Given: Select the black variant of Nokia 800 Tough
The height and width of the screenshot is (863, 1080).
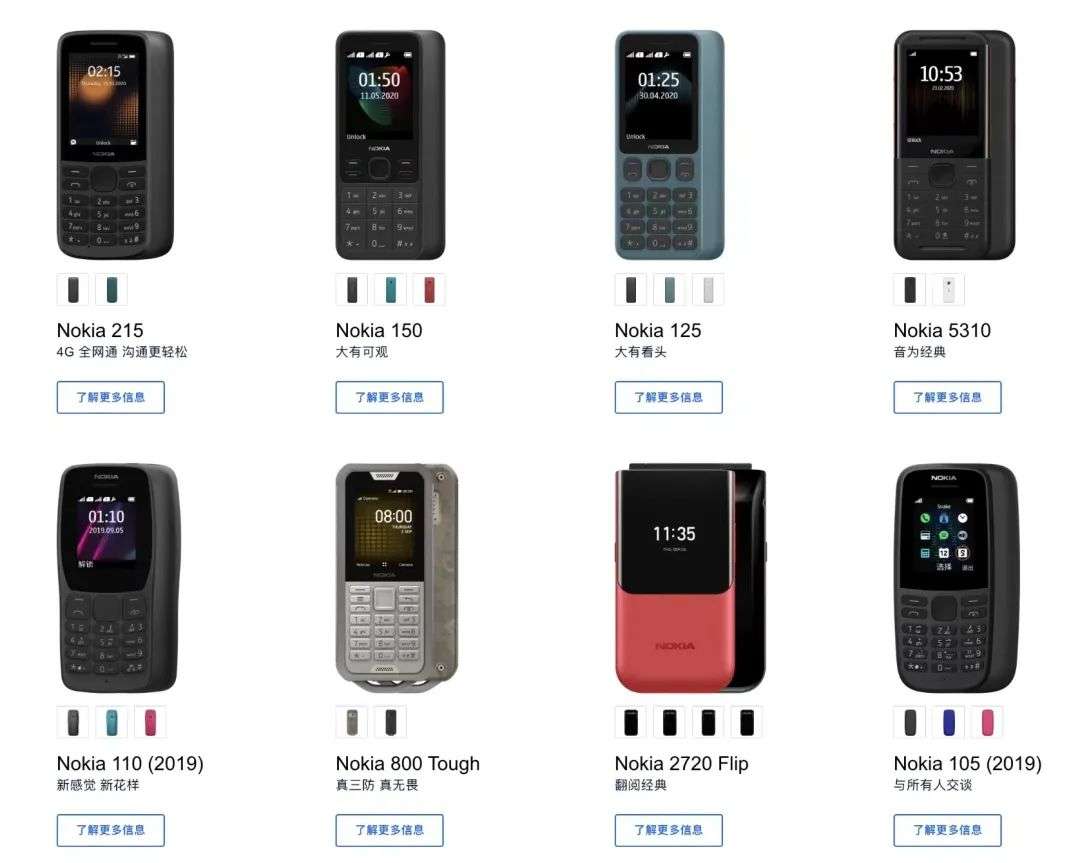Looking at the screenshot, I should tap(391, 722).
